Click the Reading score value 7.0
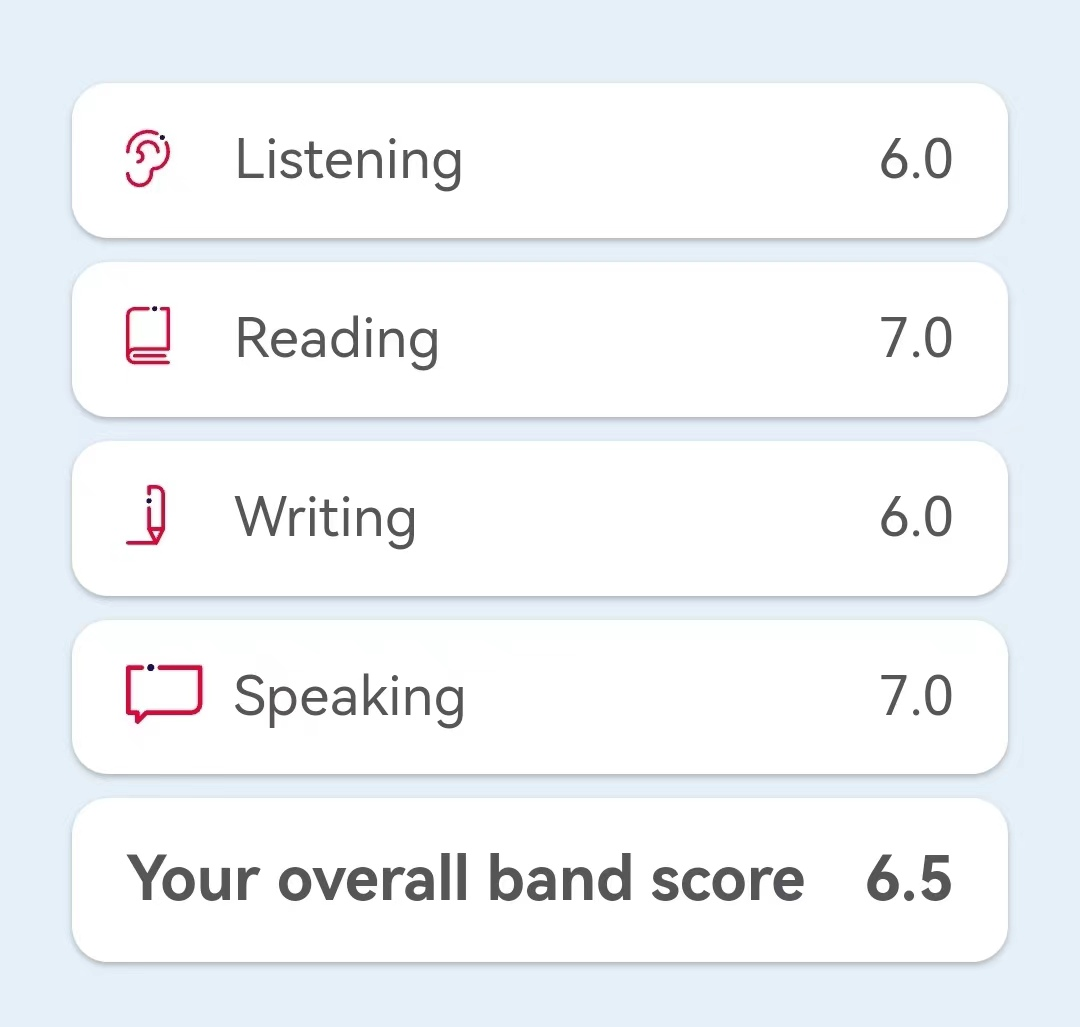Screen dimensions: 1080x1027 click(915, 338)
